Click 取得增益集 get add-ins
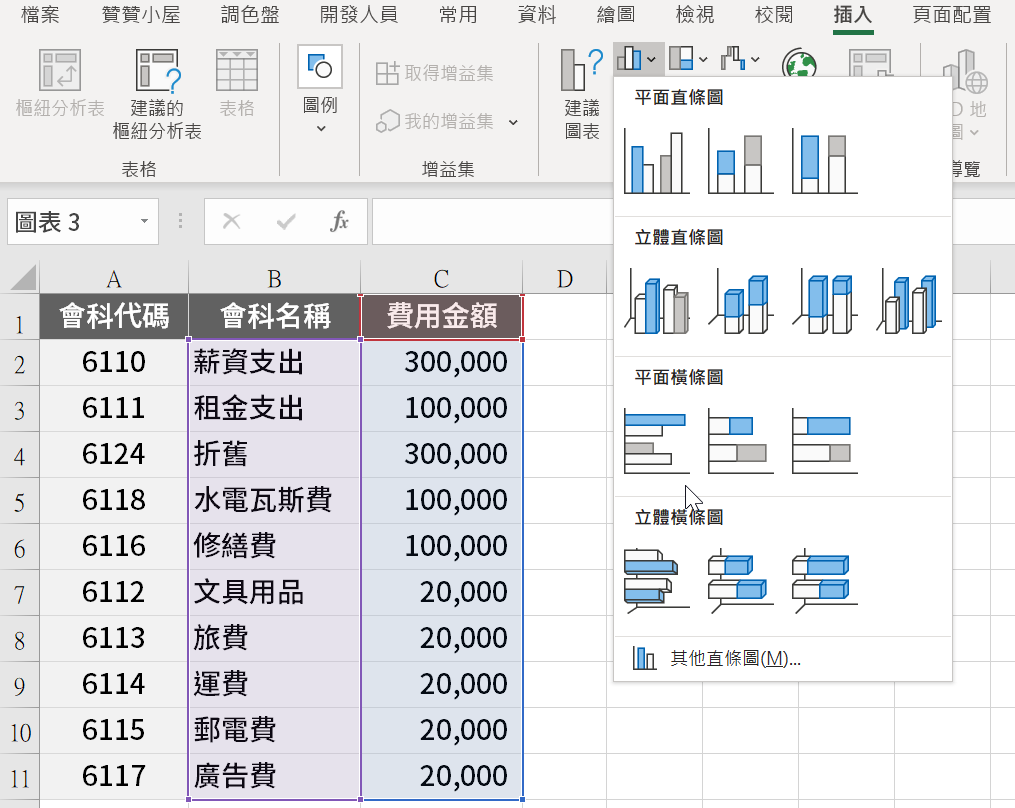The height and width of the screenshot is (808, 1015). click(x=434, y=73)
